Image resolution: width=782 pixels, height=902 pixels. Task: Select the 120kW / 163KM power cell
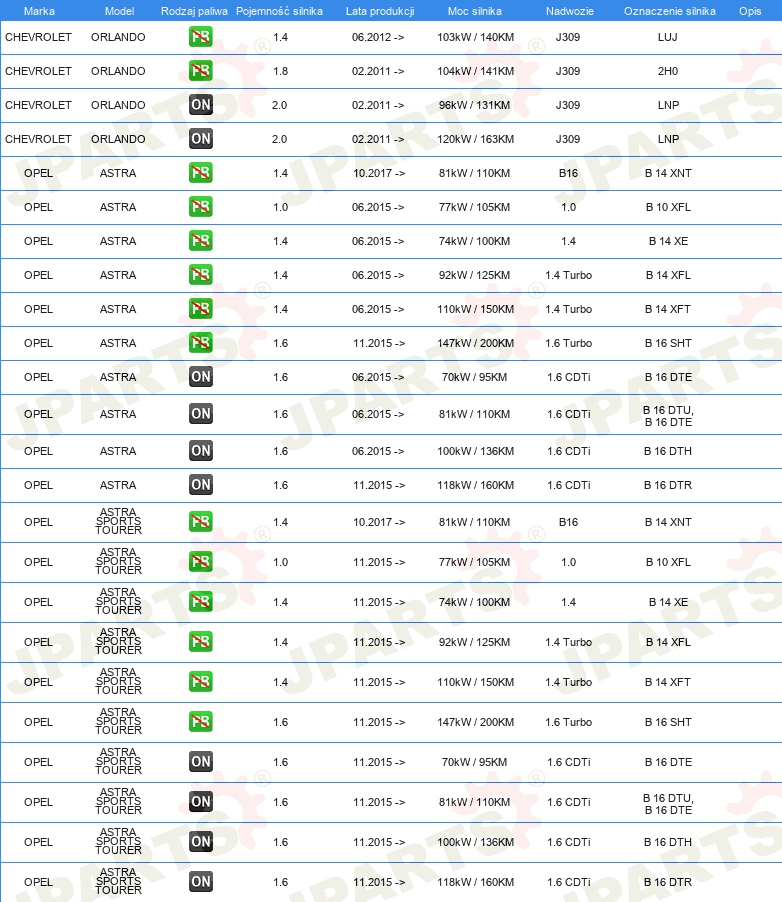point(475,139)
